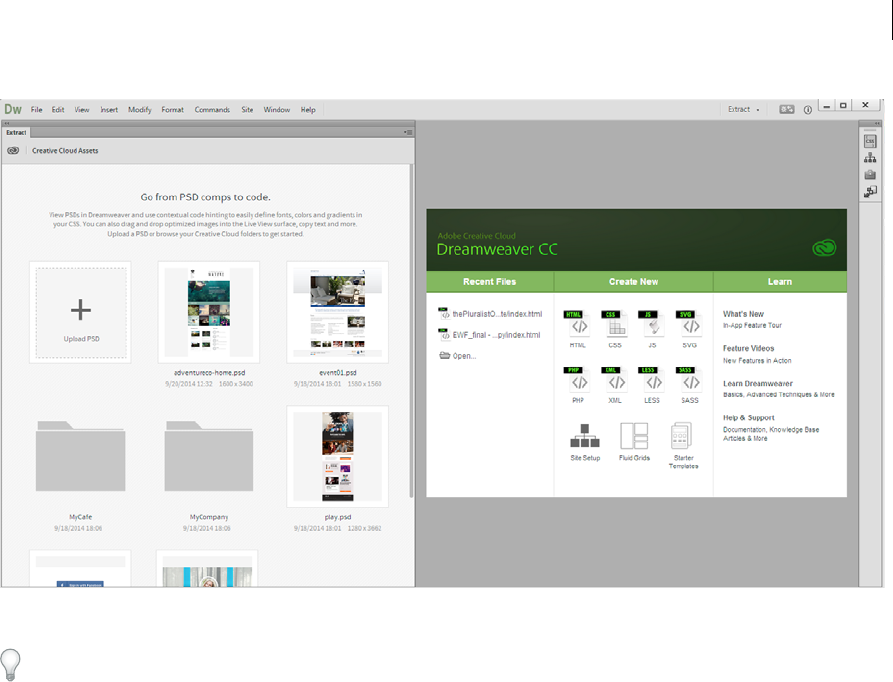The width and height of the screenshot is (893, 682).
Task: Collapse the Extract panel with double arrows
Action: 7,123
